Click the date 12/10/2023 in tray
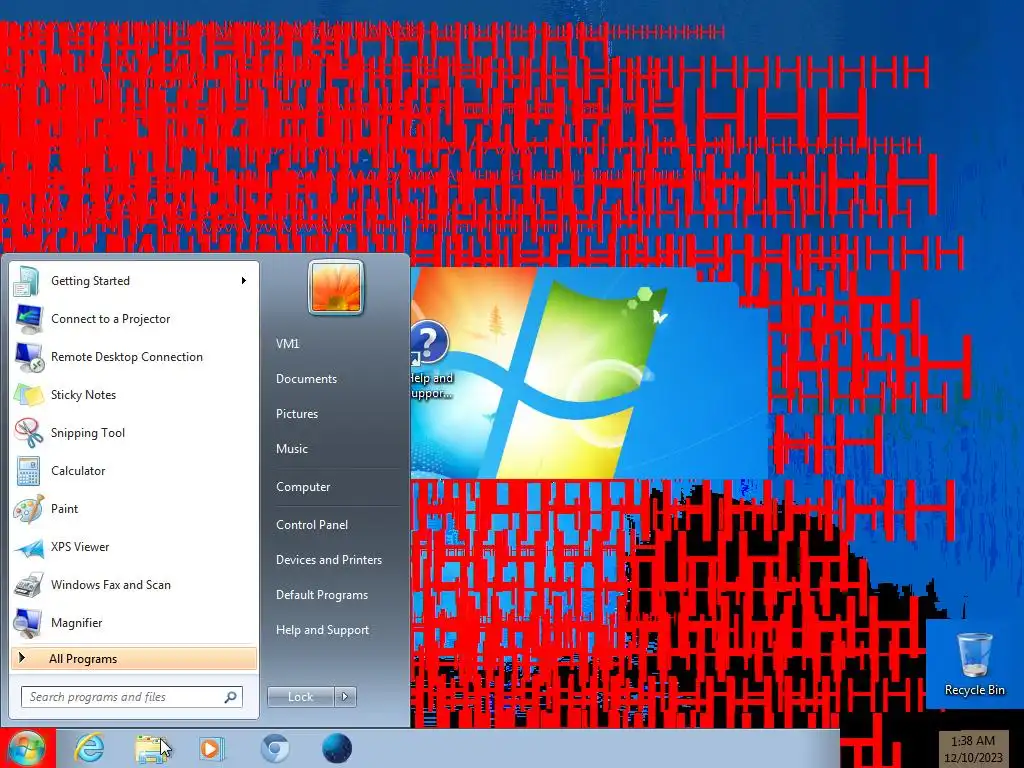The width and height of the screenshot is (1024, 768). point(973,758)
